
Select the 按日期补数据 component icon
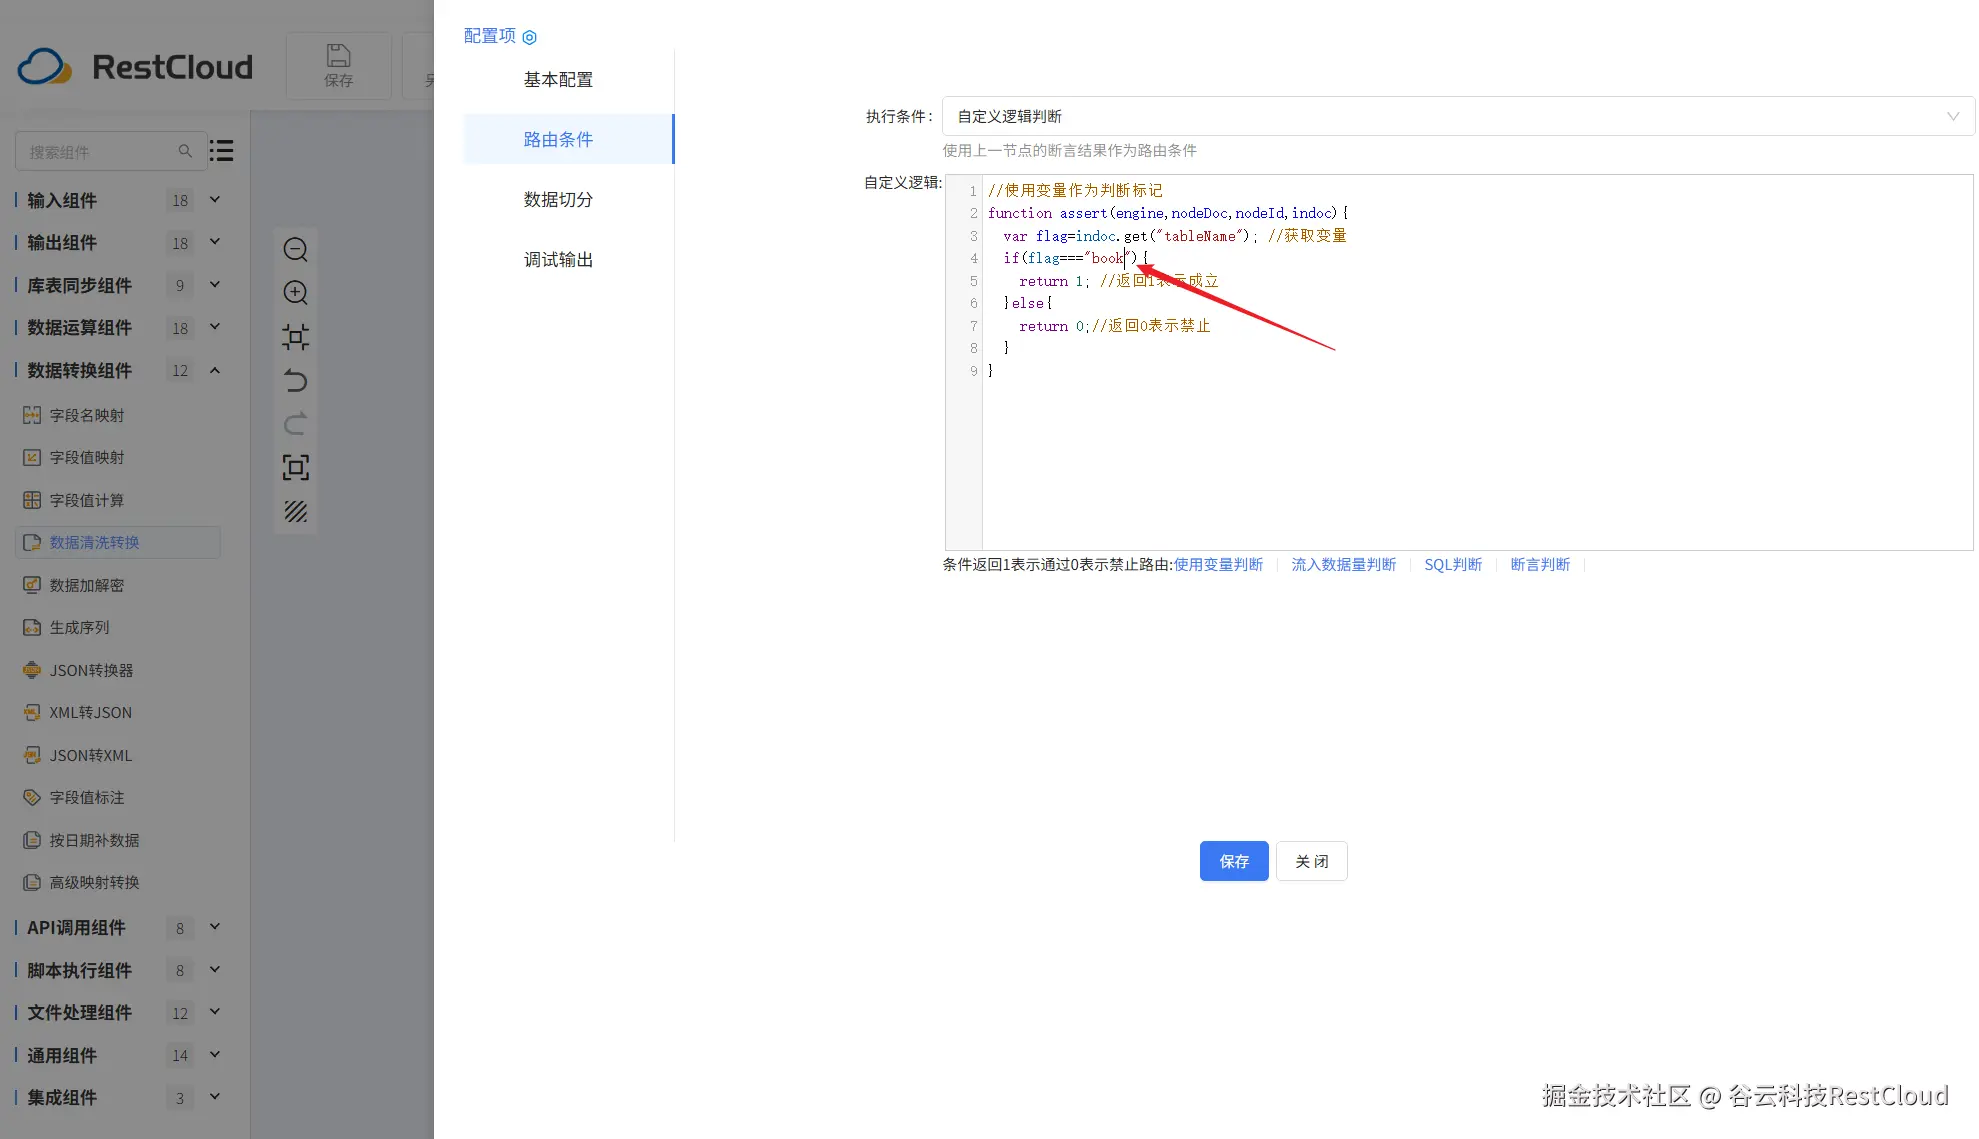tap(32, 840)
